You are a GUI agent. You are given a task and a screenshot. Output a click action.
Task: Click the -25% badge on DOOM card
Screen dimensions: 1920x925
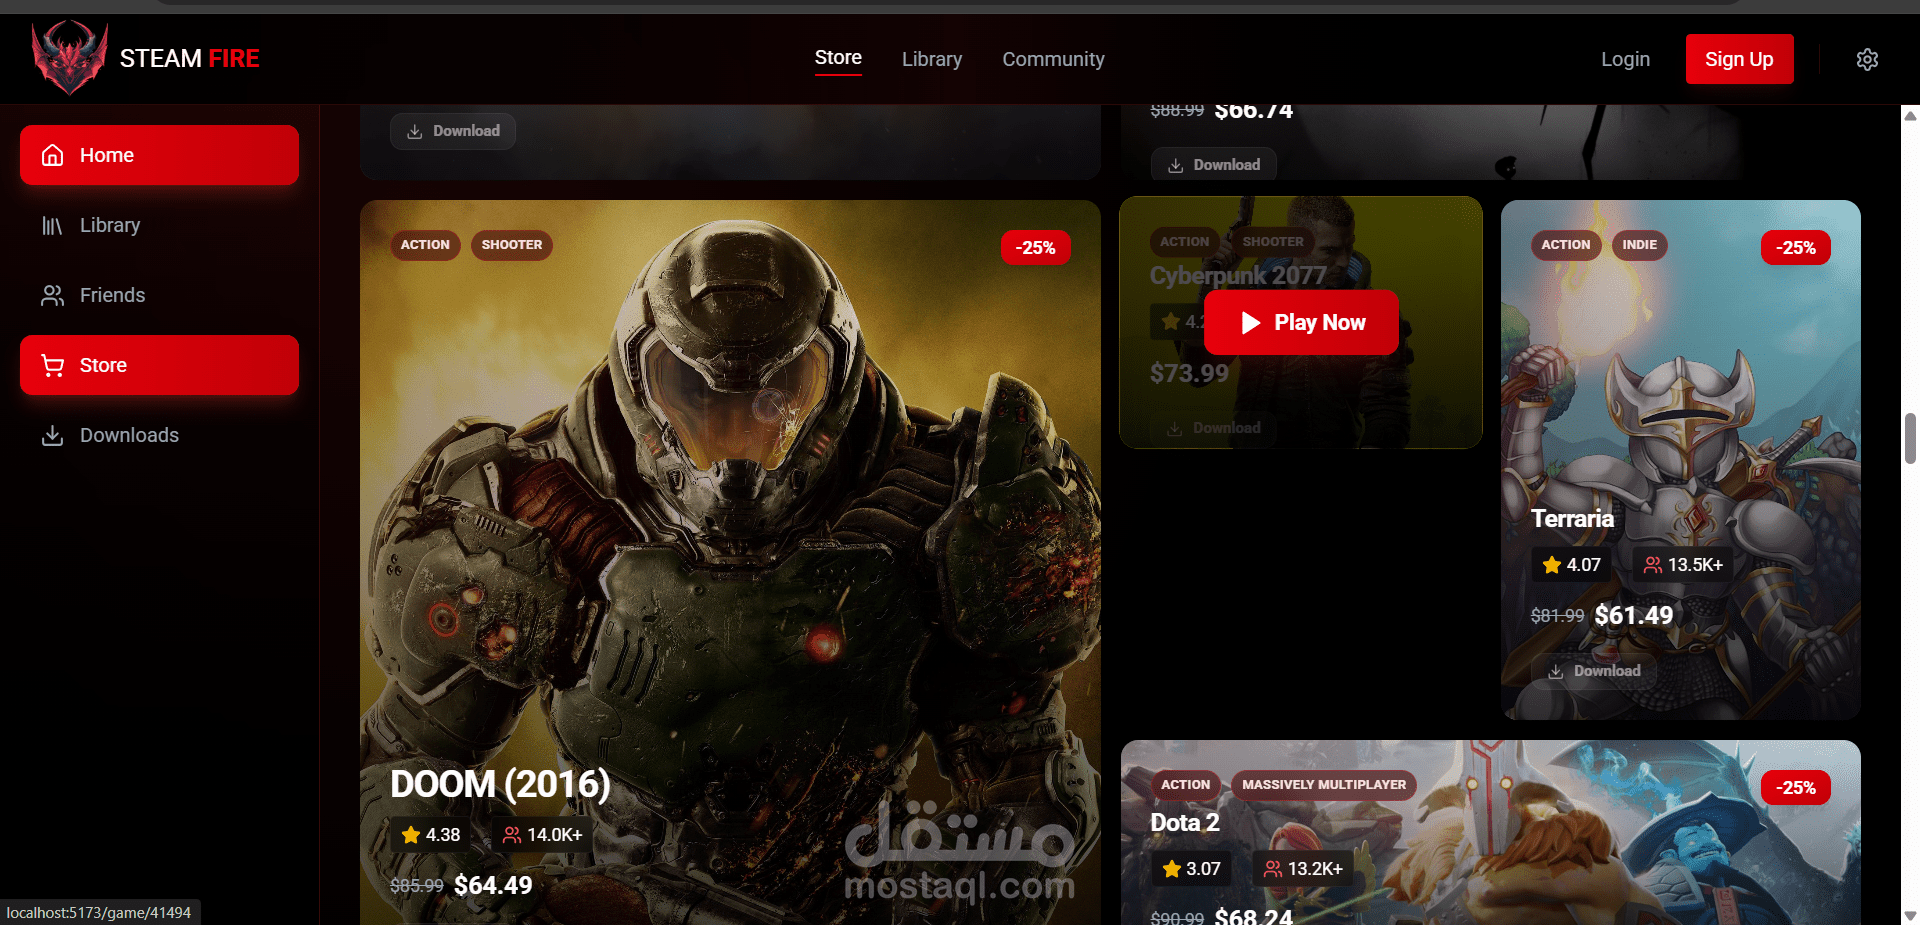(1036, 247)
